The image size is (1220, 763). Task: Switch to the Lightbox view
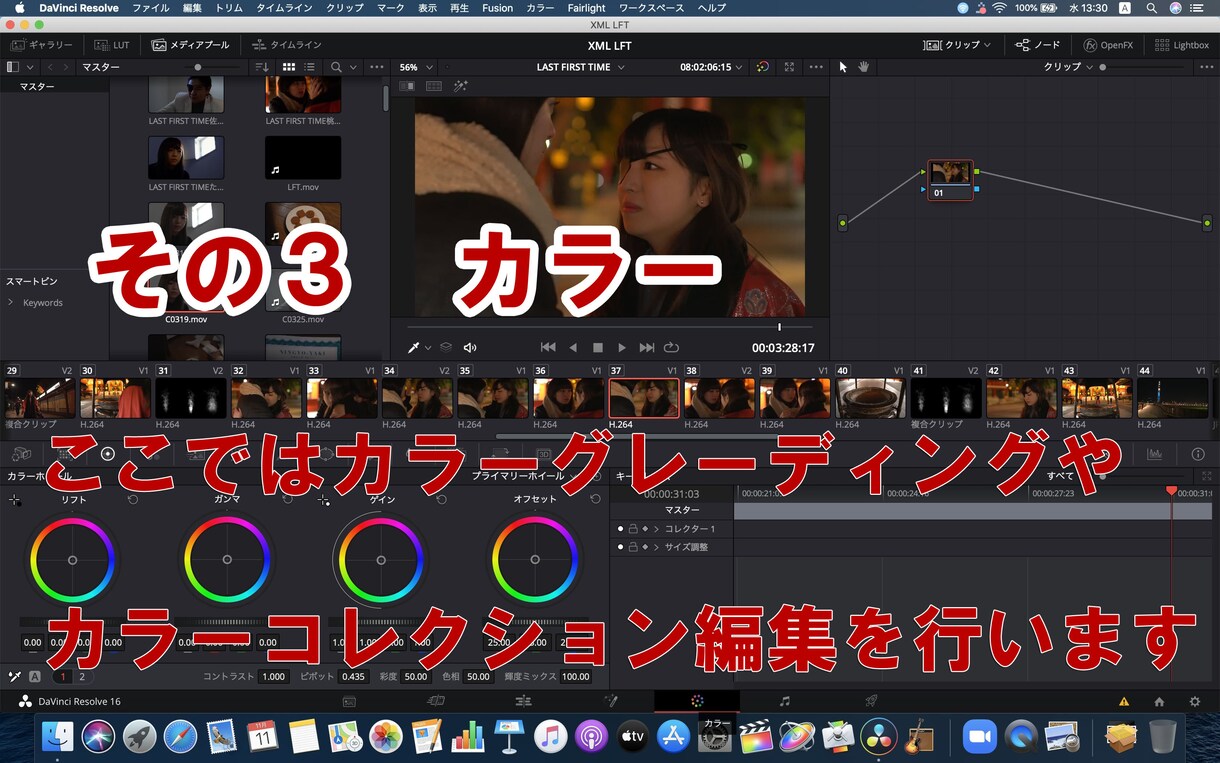click(1182, 45)
